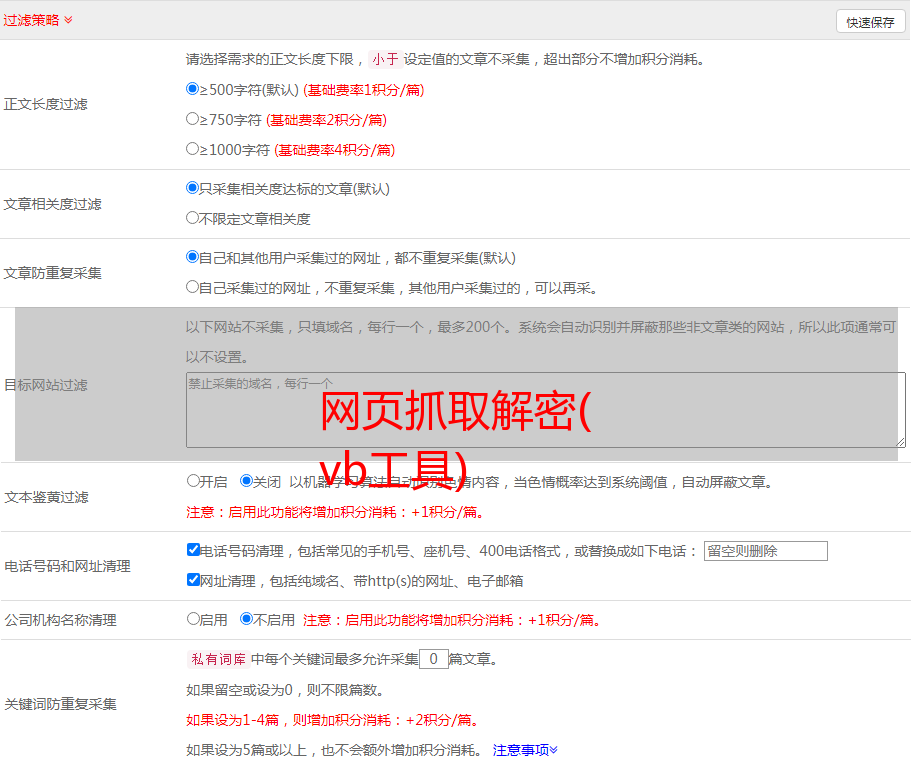Screen dimensions: 912x768
Task: Select 自己和其他用户采集过的网址 no-repeat option
Action: pyautogui.click(x=193, y=257)
